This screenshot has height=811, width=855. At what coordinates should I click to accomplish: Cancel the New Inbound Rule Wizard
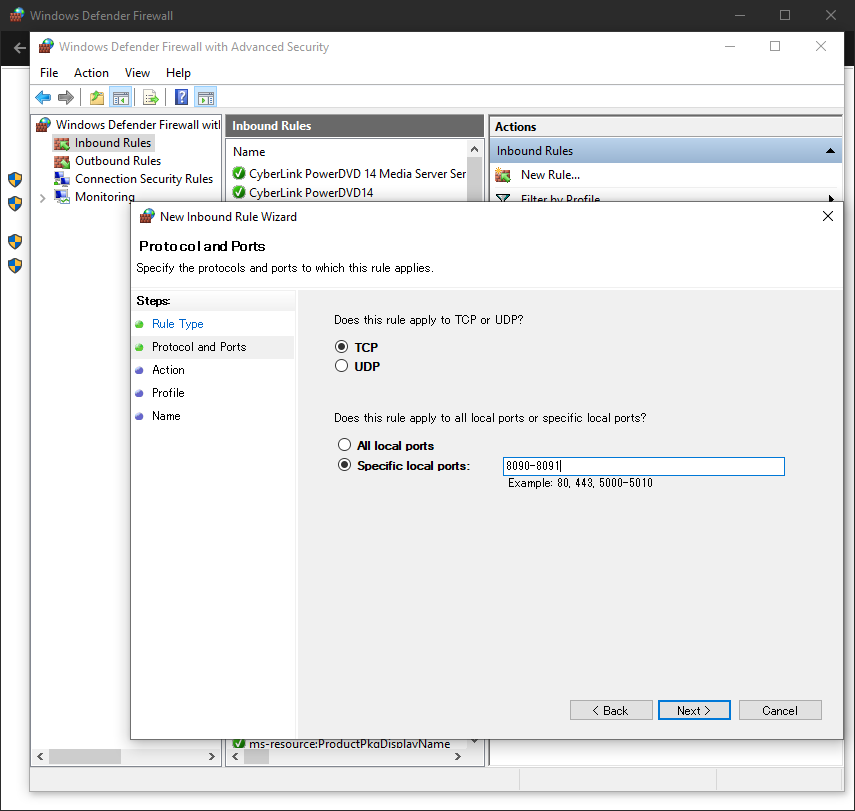780,710
